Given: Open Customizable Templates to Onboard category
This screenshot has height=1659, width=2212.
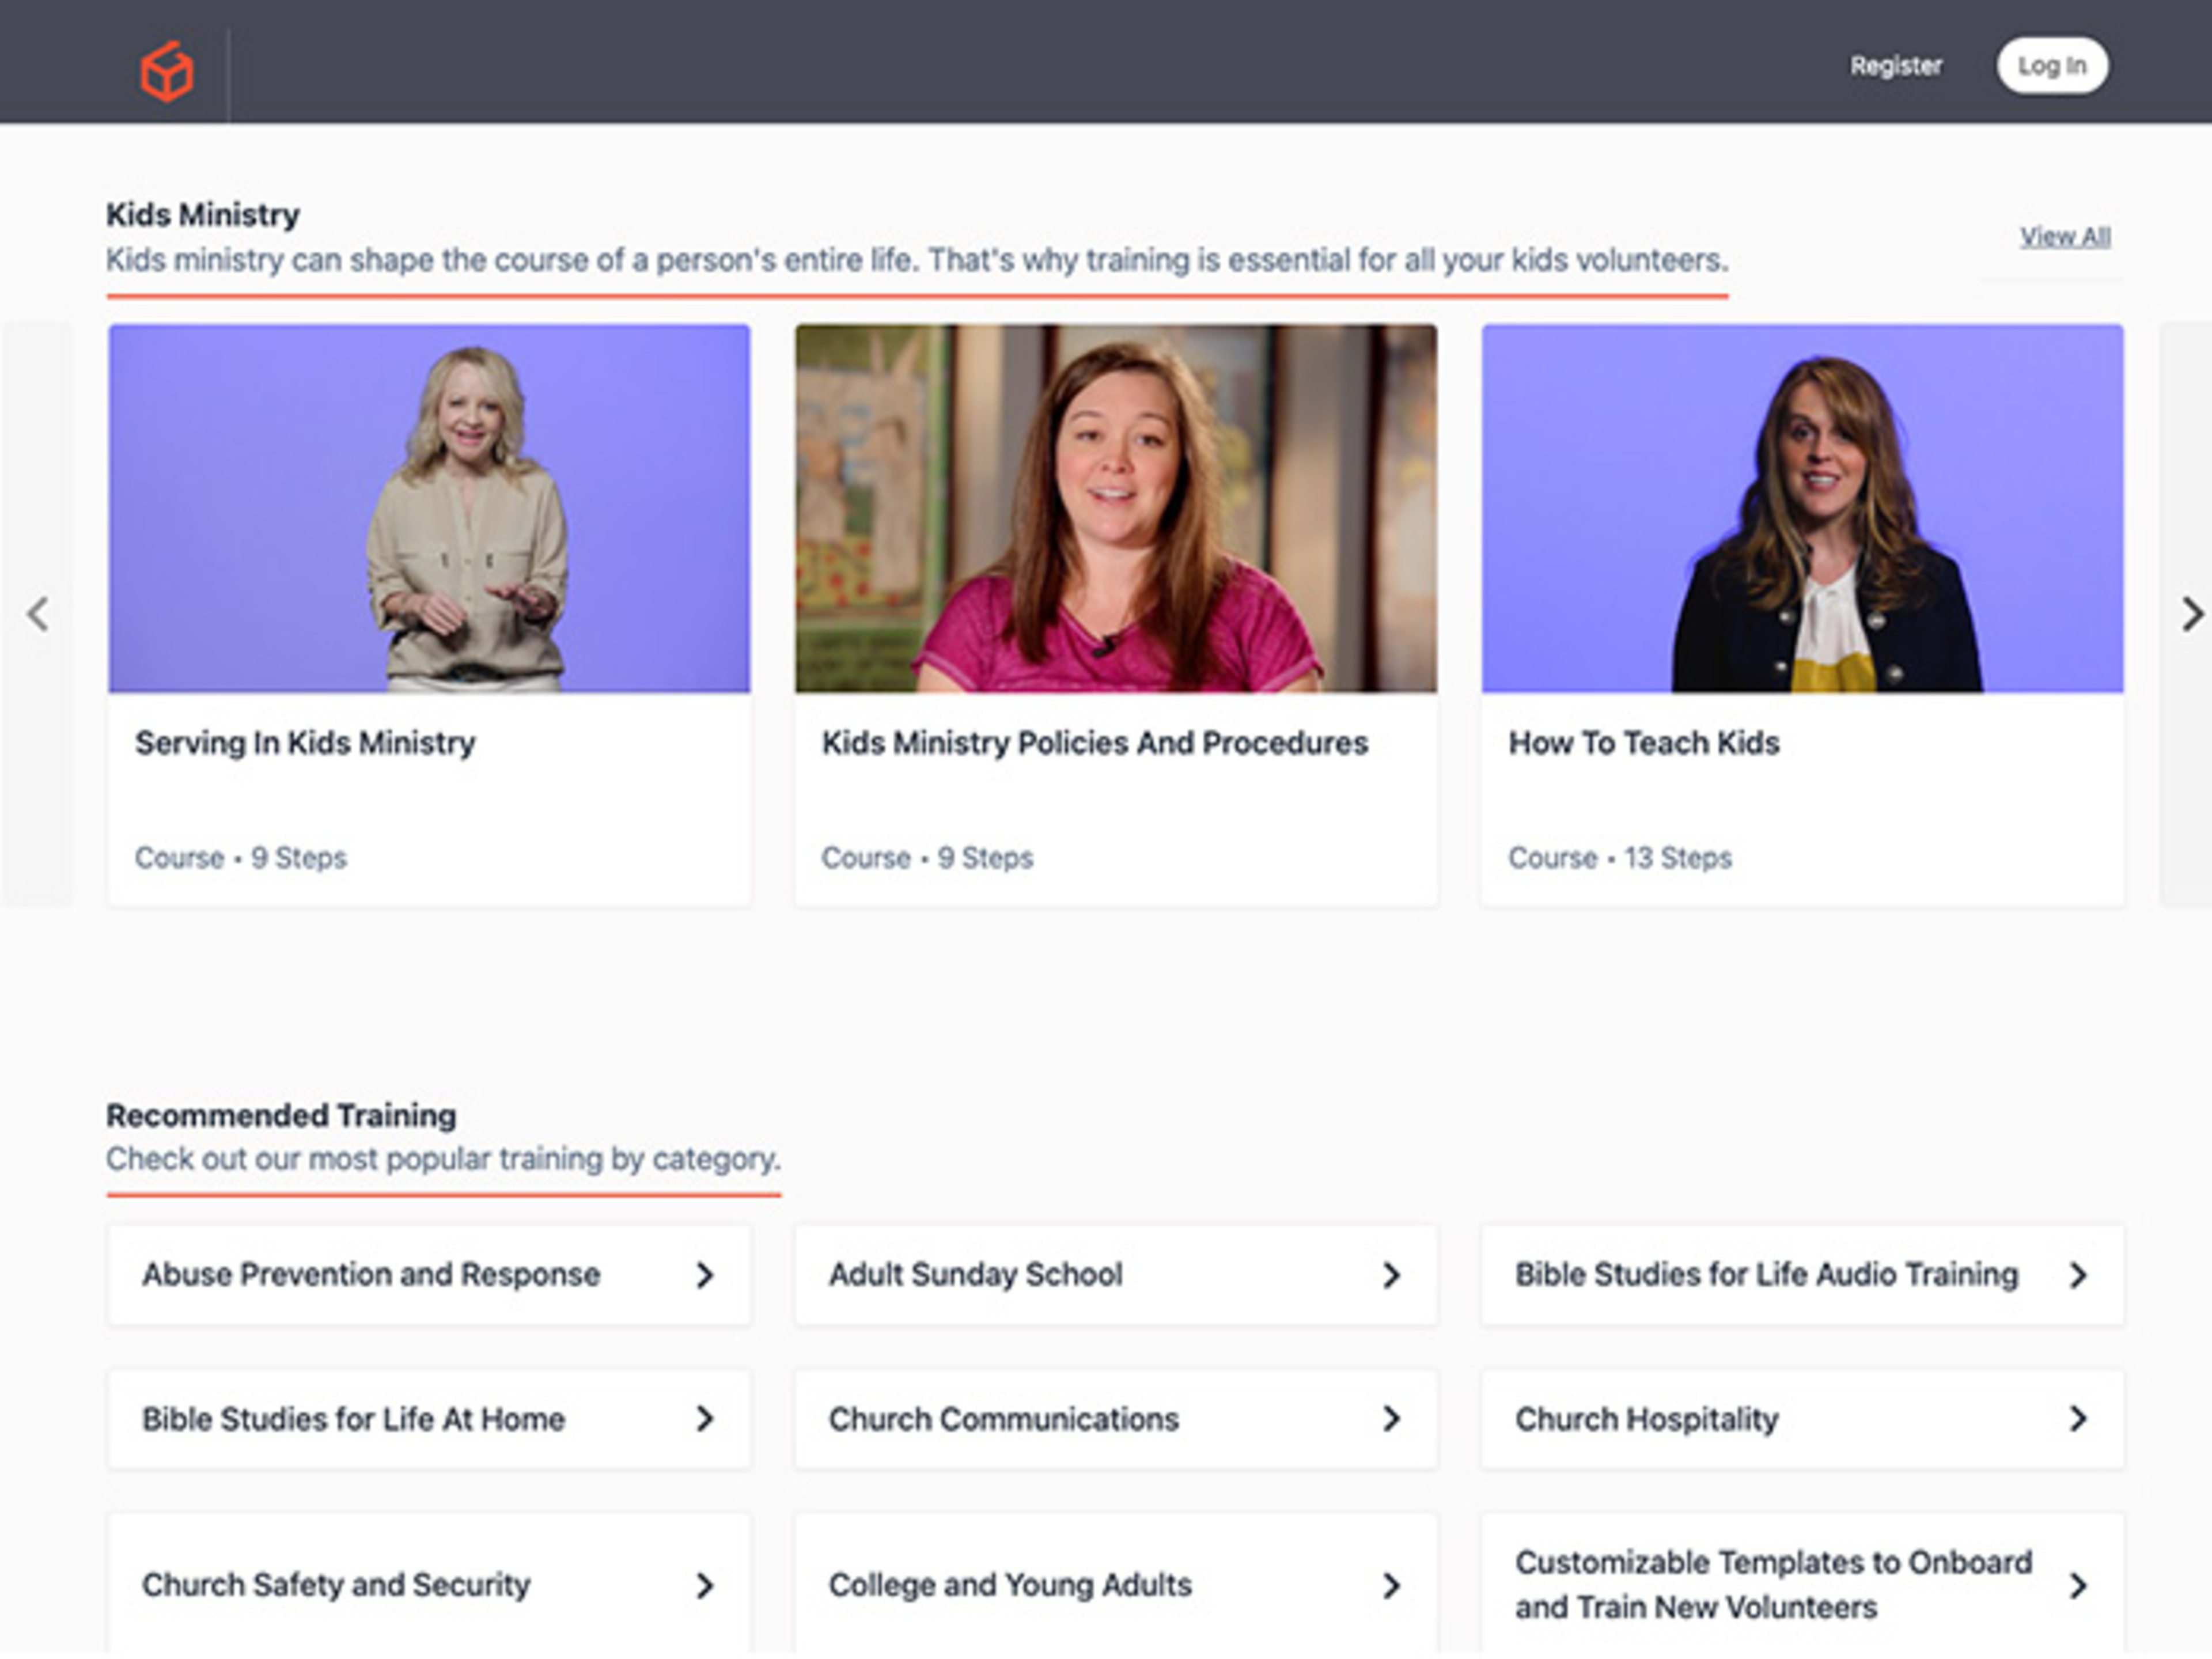Looking at the screenshot, I should (x=1772, y=1584).
